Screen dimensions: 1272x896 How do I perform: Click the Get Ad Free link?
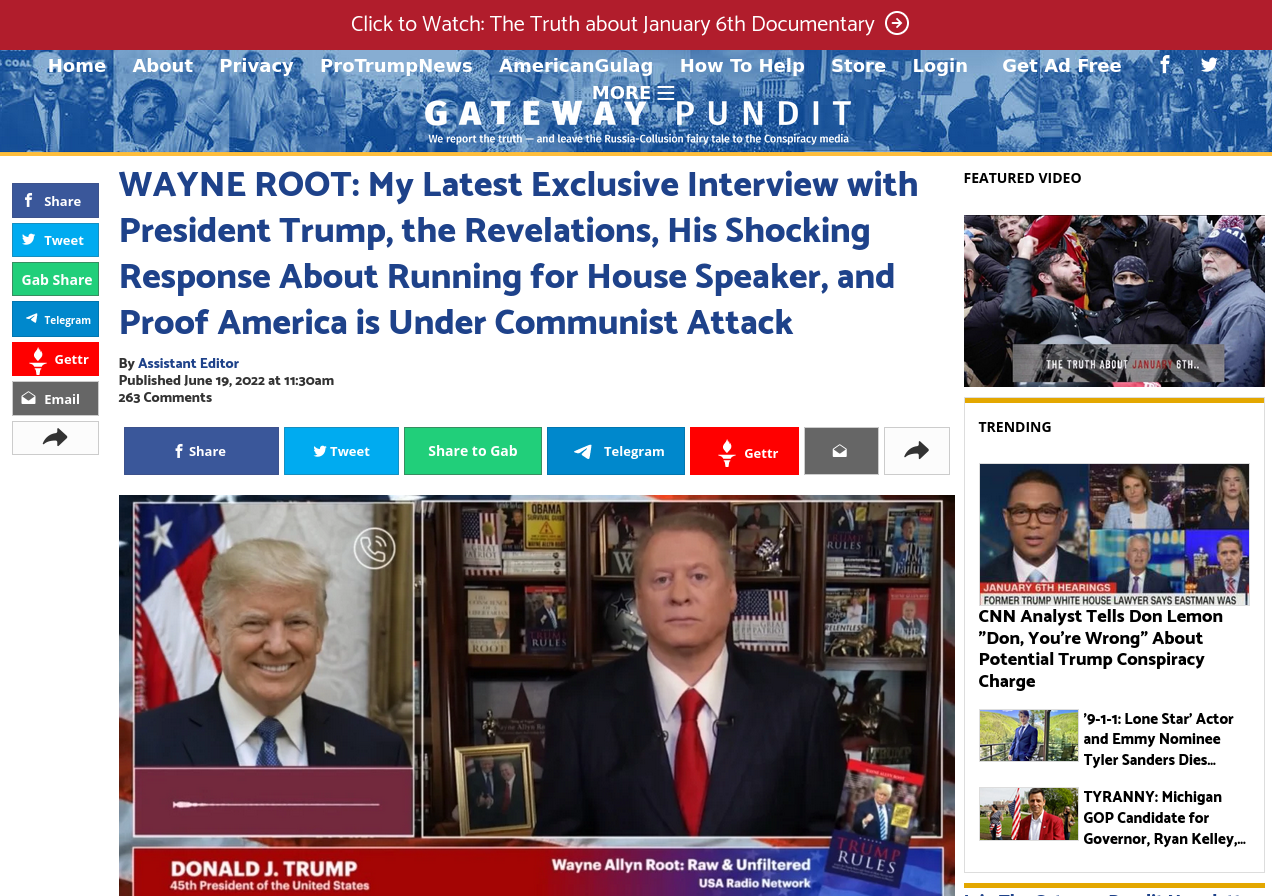pyautogui.click(x=1062, y=65)
